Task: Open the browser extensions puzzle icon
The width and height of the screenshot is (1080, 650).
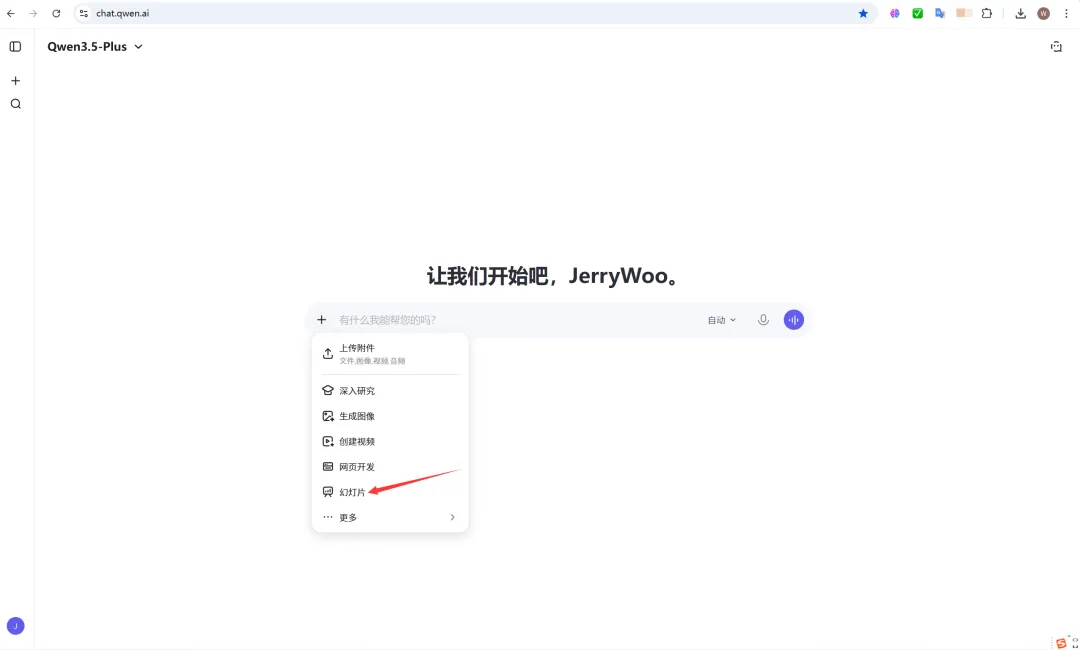Action: click(987, 13)
